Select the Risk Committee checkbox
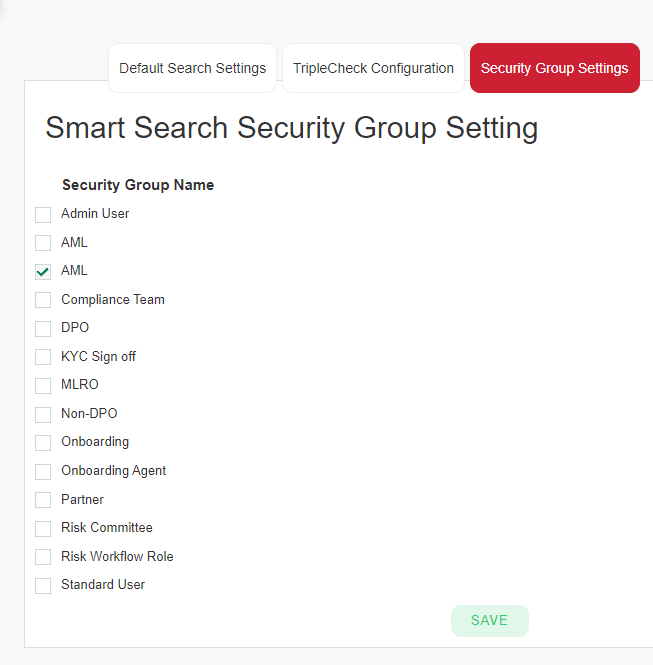The height and width of the screenshot is (665, 653). 43,528
